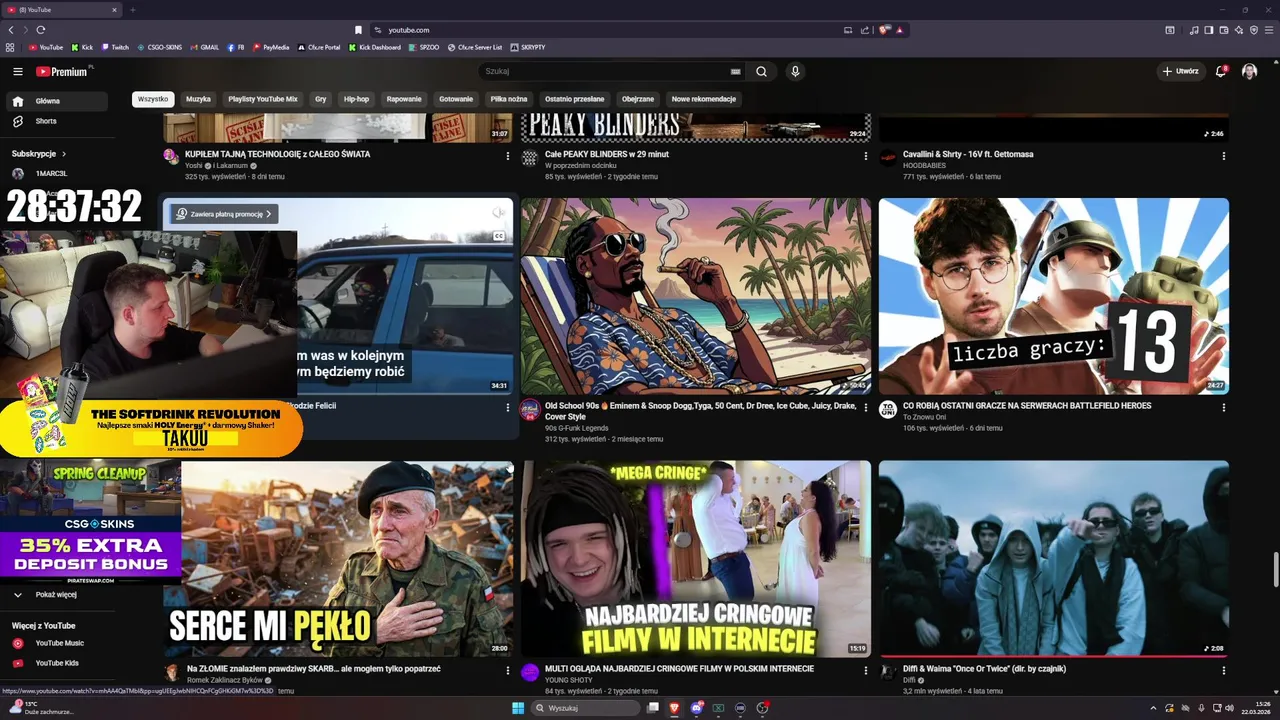Go to Główna in the sidebar
Screen dimensions: 1280x720
point(58,101)
